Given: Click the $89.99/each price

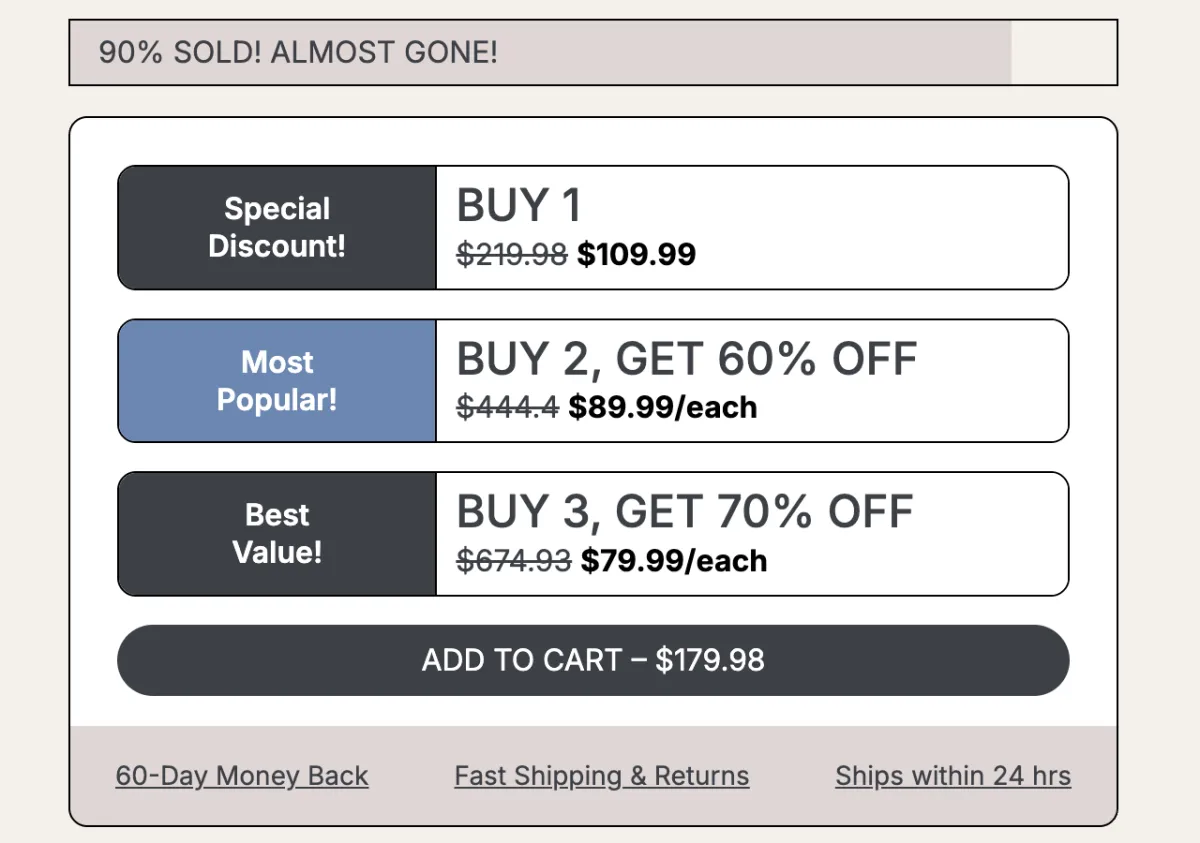Looking at the screenshot, I should [662, 407].
